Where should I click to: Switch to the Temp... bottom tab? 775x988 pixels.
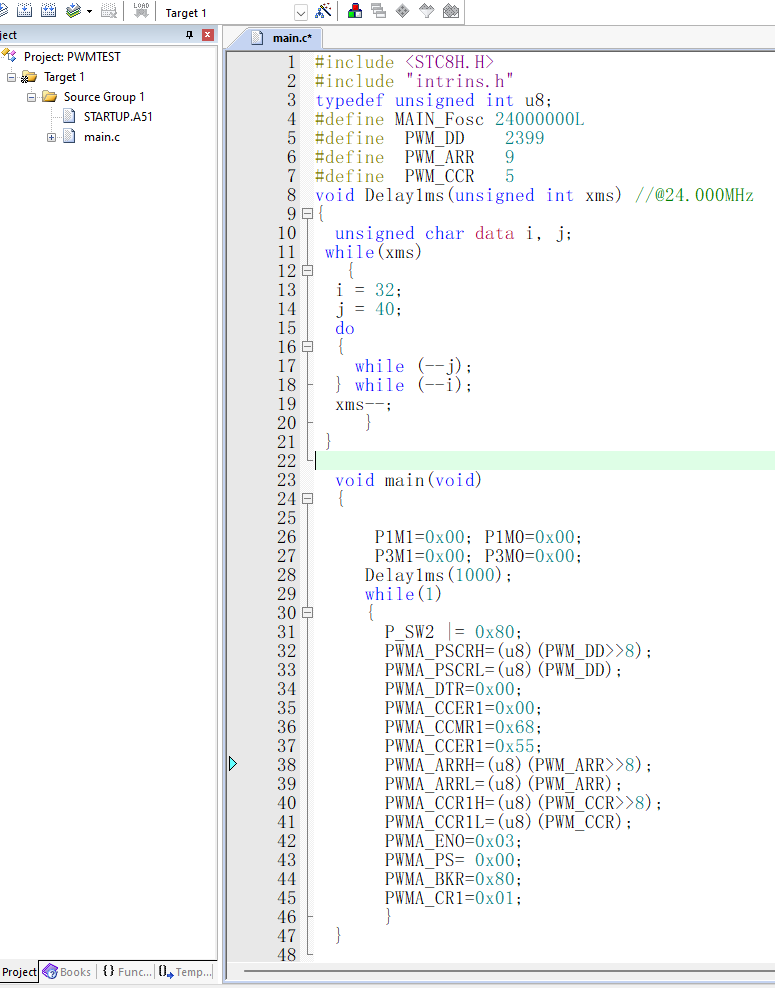point(185,972)
